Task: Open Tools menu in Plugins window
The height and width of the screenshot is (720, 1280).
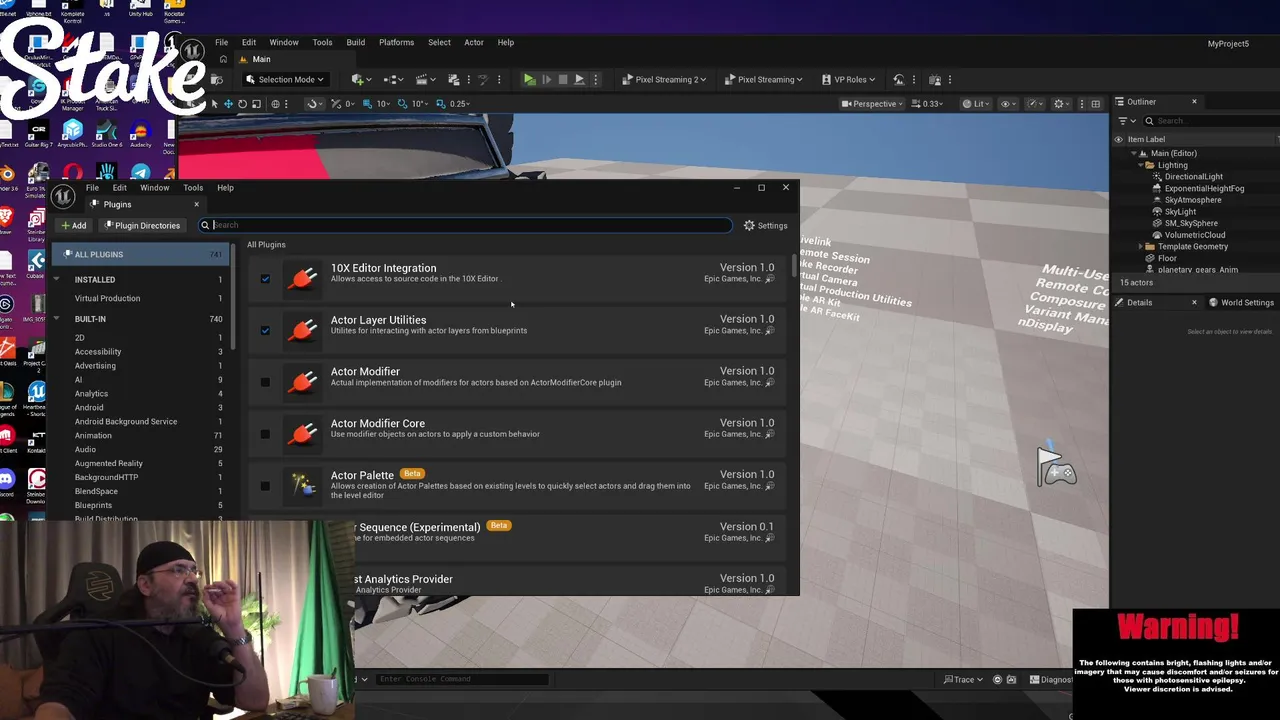Action: 193,188
